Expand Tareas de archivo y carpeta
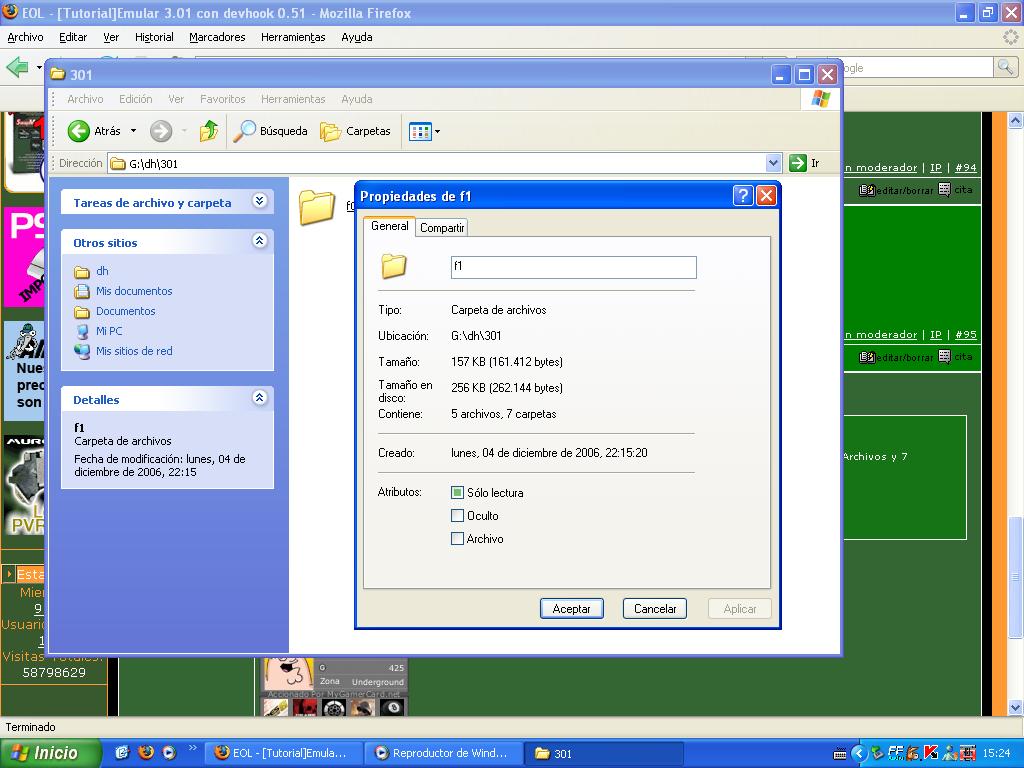 point(260,201)
